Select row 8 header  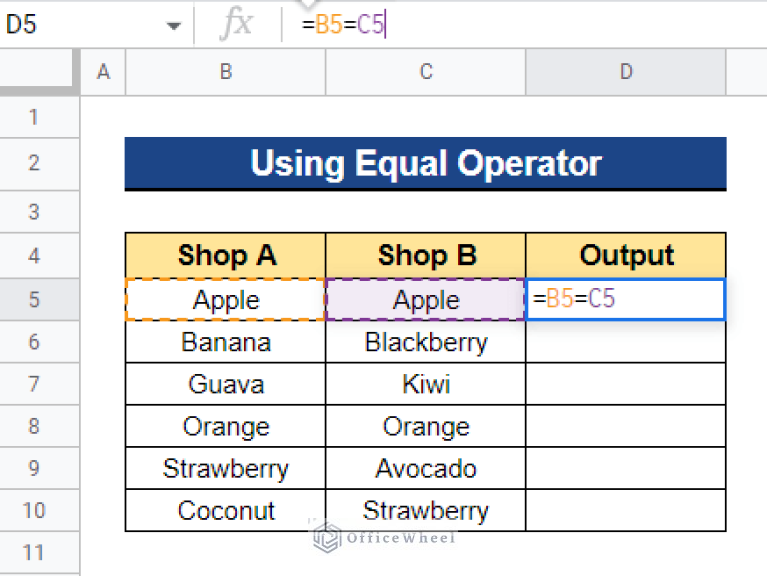pos(39,426)
